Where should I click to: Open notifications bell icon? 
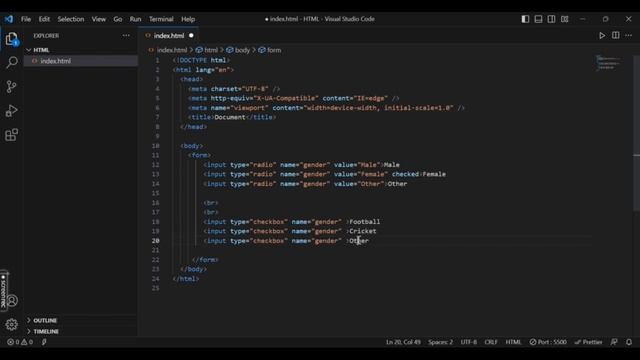629,342
